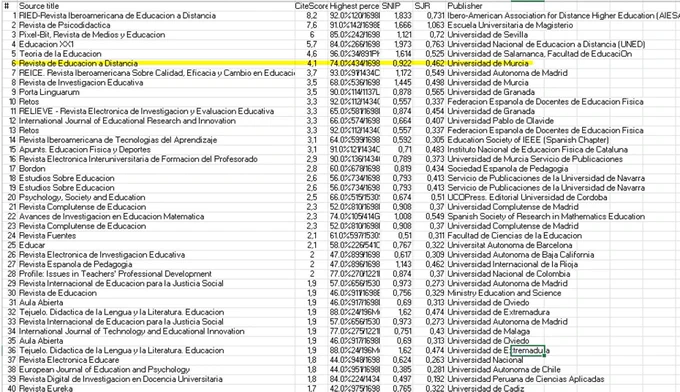Select CiteScore value 7,6 in row 2
The height and width of the screenshot is (392, 680).
tap(311, 25)
